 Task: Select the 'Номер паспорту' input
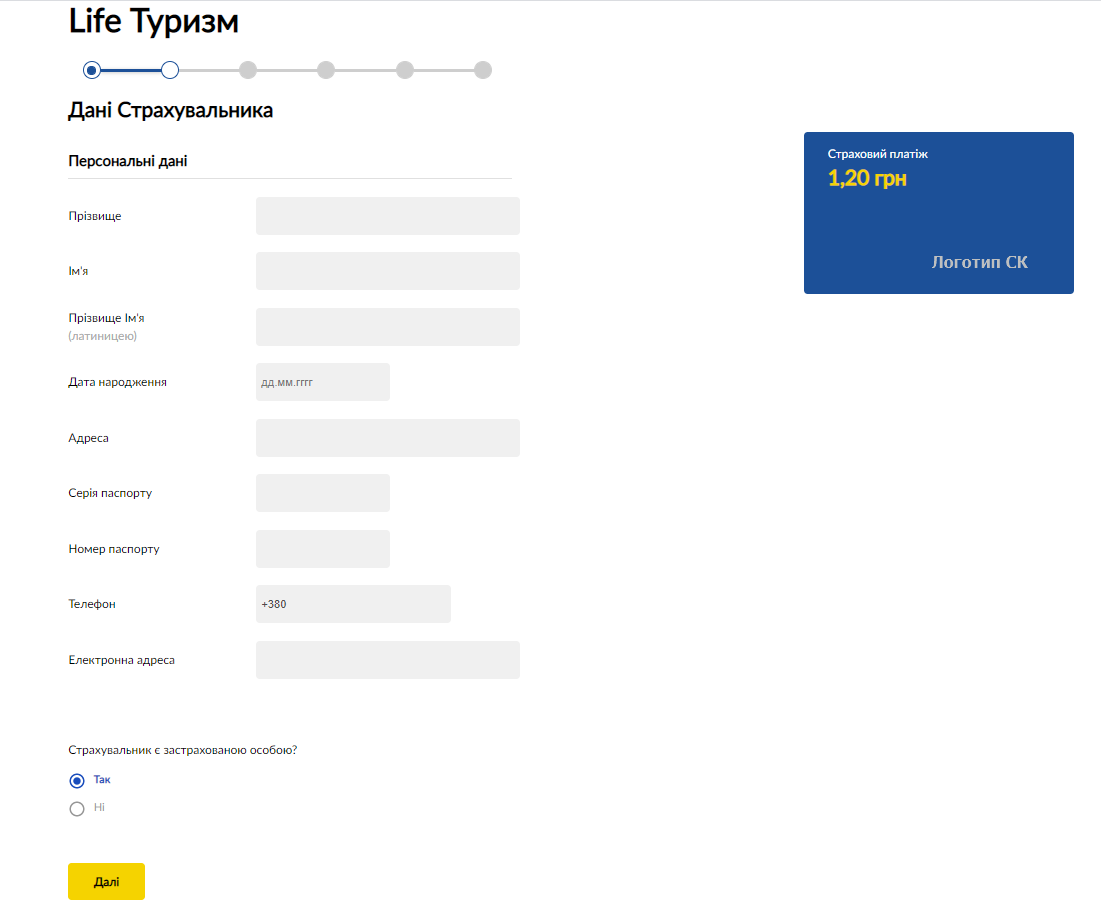tap(322, 549)
